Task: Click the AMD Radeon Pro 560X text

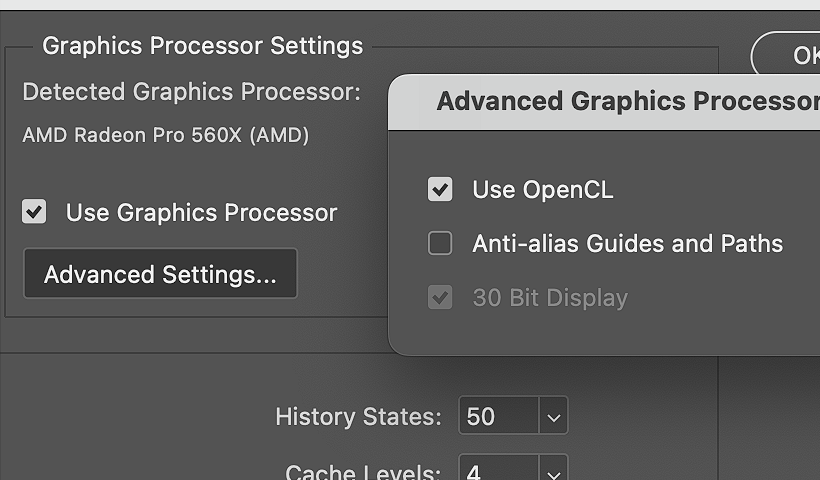Action: coord(165,135)
